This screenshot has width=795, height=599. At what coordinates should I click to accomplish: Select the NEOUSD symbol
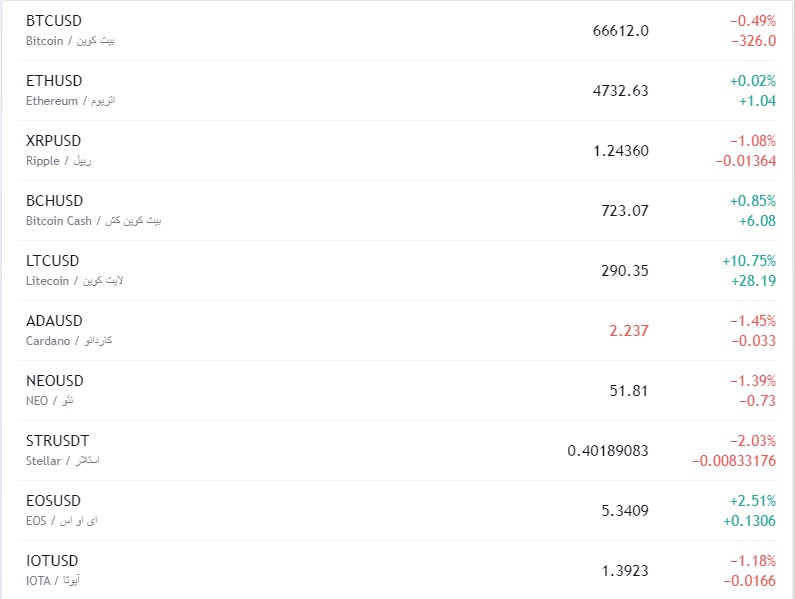point(54,381)
